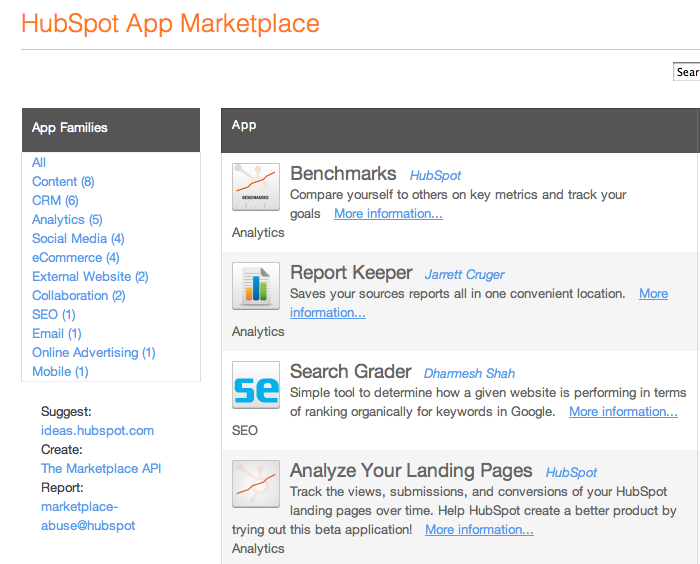
Task: Open Jarrett Cruger author link
Action: pyautogui.click(x=464, y=274)
